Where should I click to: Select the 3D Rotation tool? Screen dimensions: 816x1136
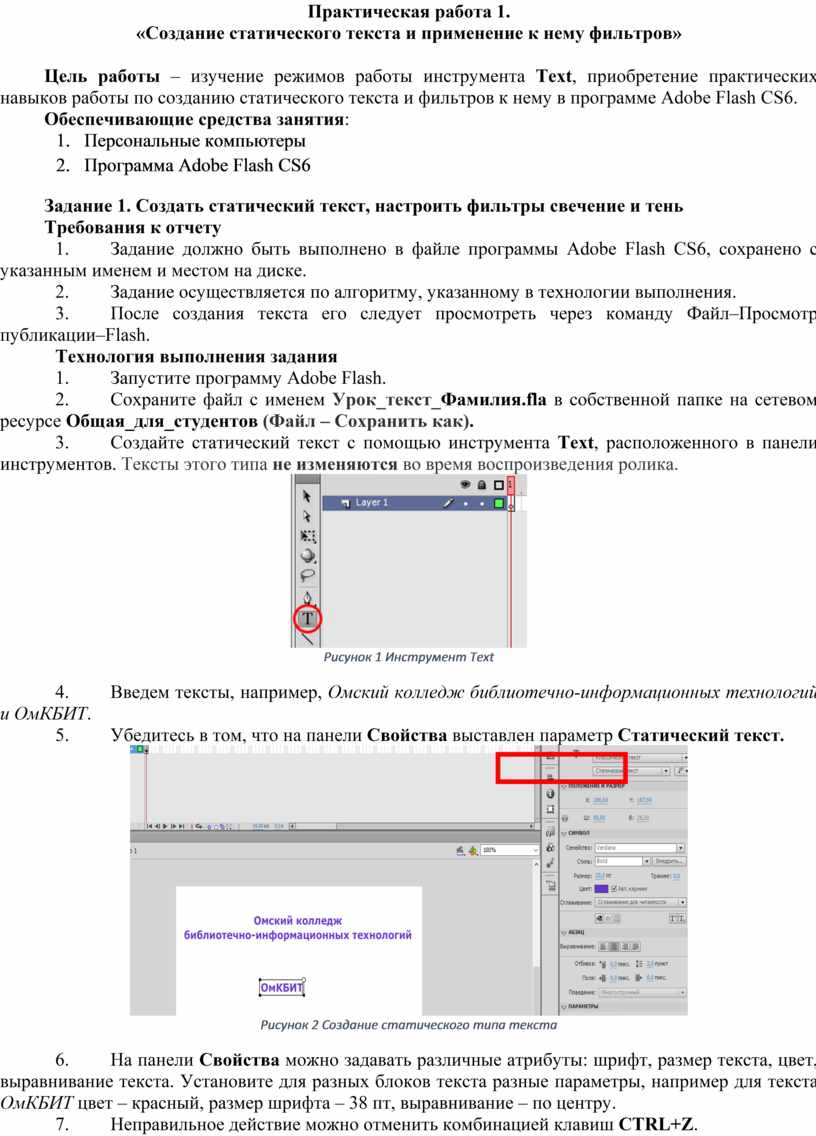(x=308, y=556)
